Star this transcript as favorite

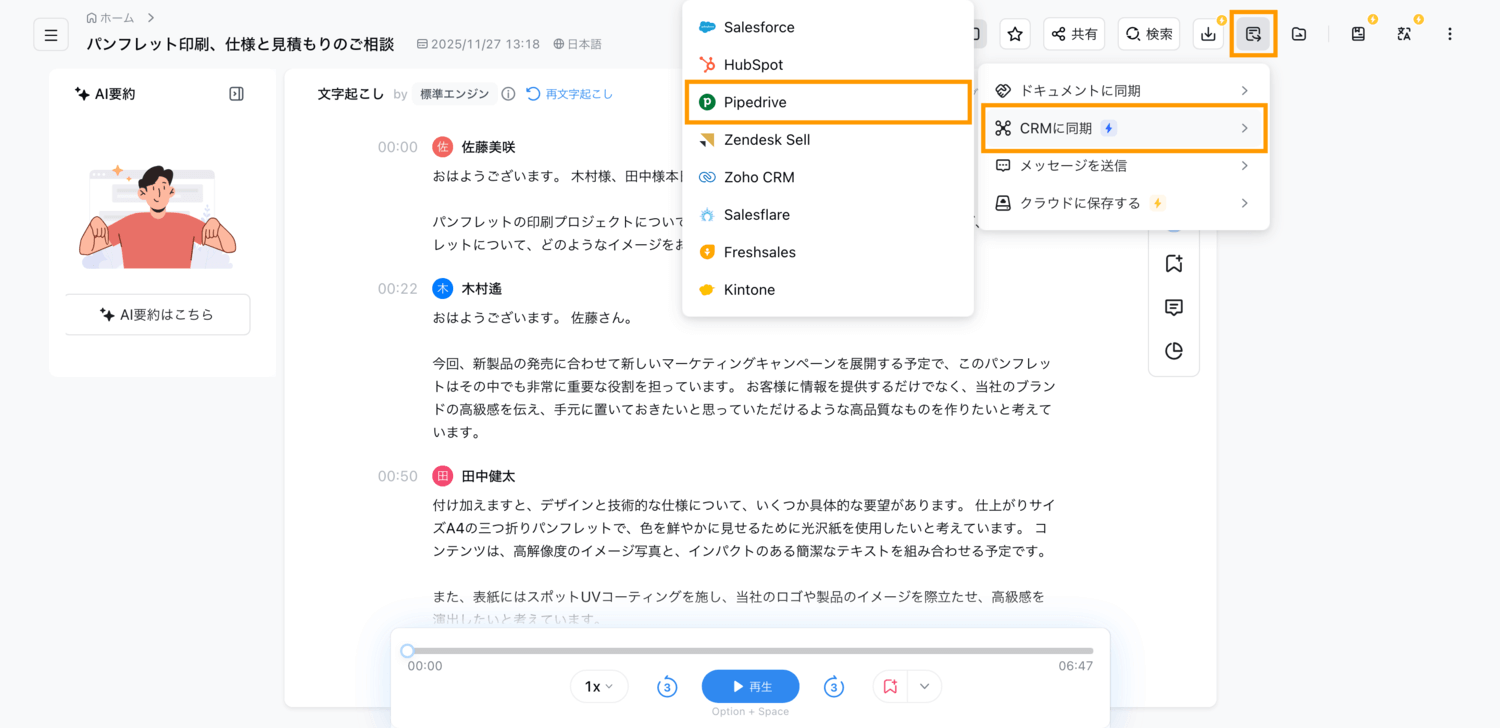click(x=1015, y=34)
